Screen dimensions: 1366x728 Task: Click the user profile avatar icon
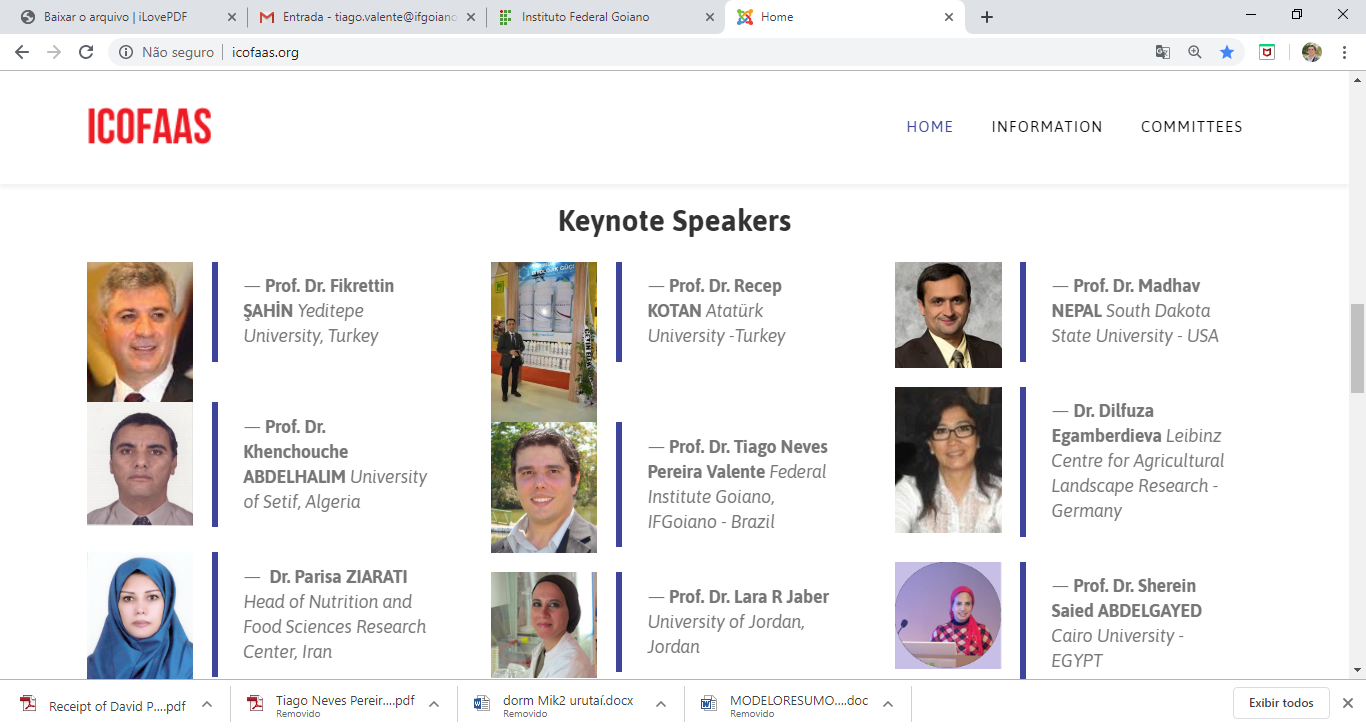coord(1312,53)
